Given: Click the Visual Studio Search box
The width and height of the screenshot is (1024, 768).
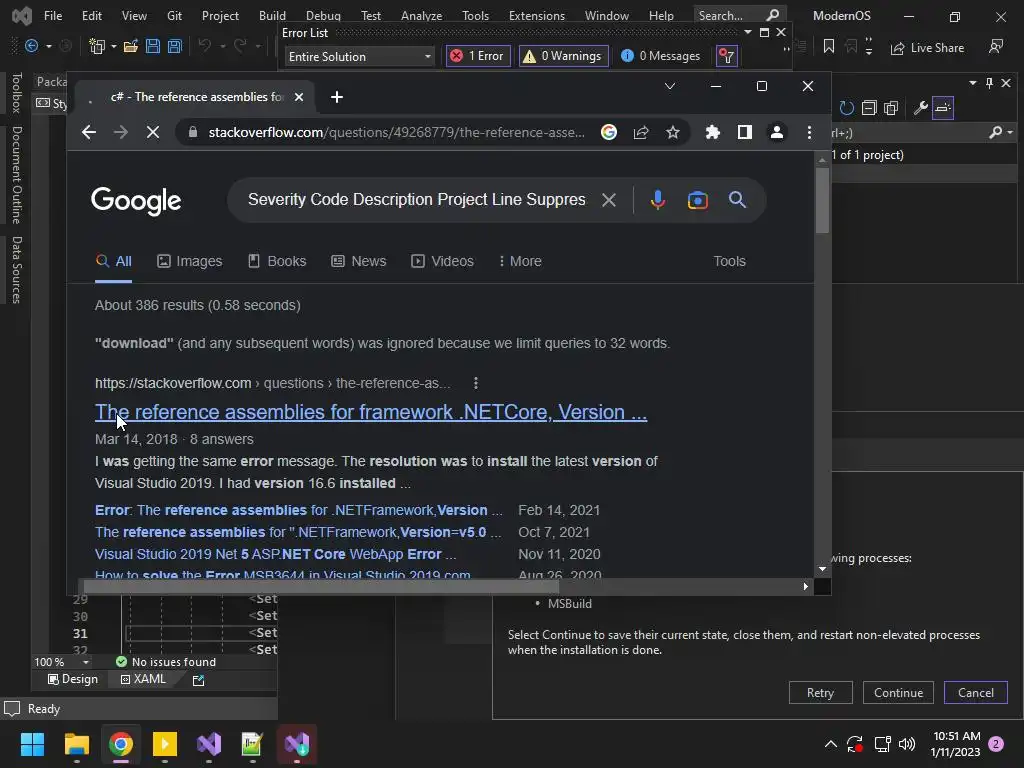Looking at the screenshot, I should [x=739, y=15].
